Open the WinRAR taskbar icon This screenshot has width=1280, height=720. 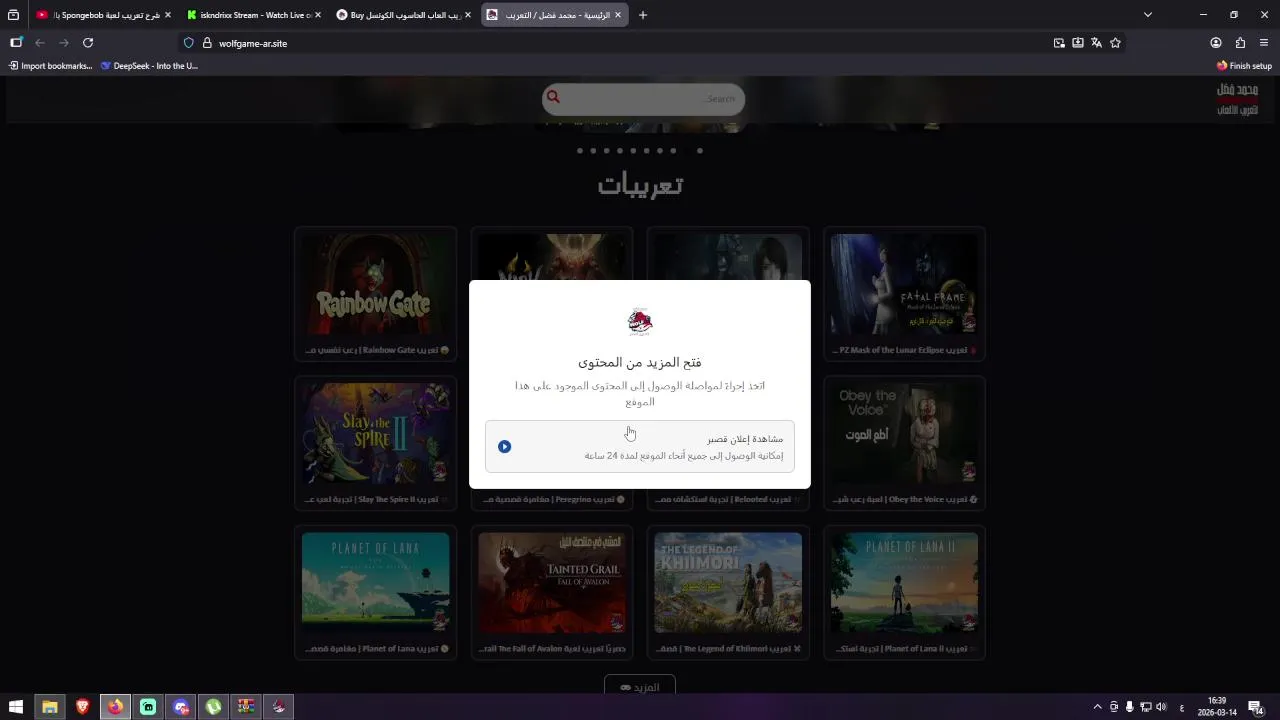(x=246, y=707)
